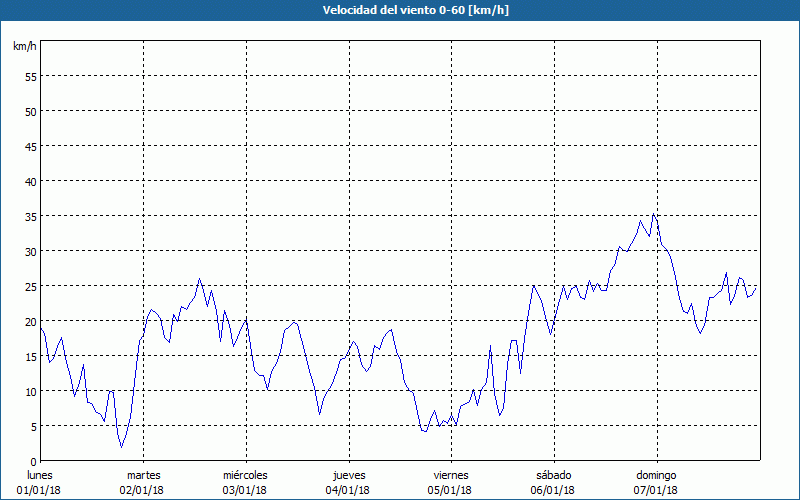
Task: Click the 04/01/18 date label
Action: pyautogui.click(x=348, y=489)
